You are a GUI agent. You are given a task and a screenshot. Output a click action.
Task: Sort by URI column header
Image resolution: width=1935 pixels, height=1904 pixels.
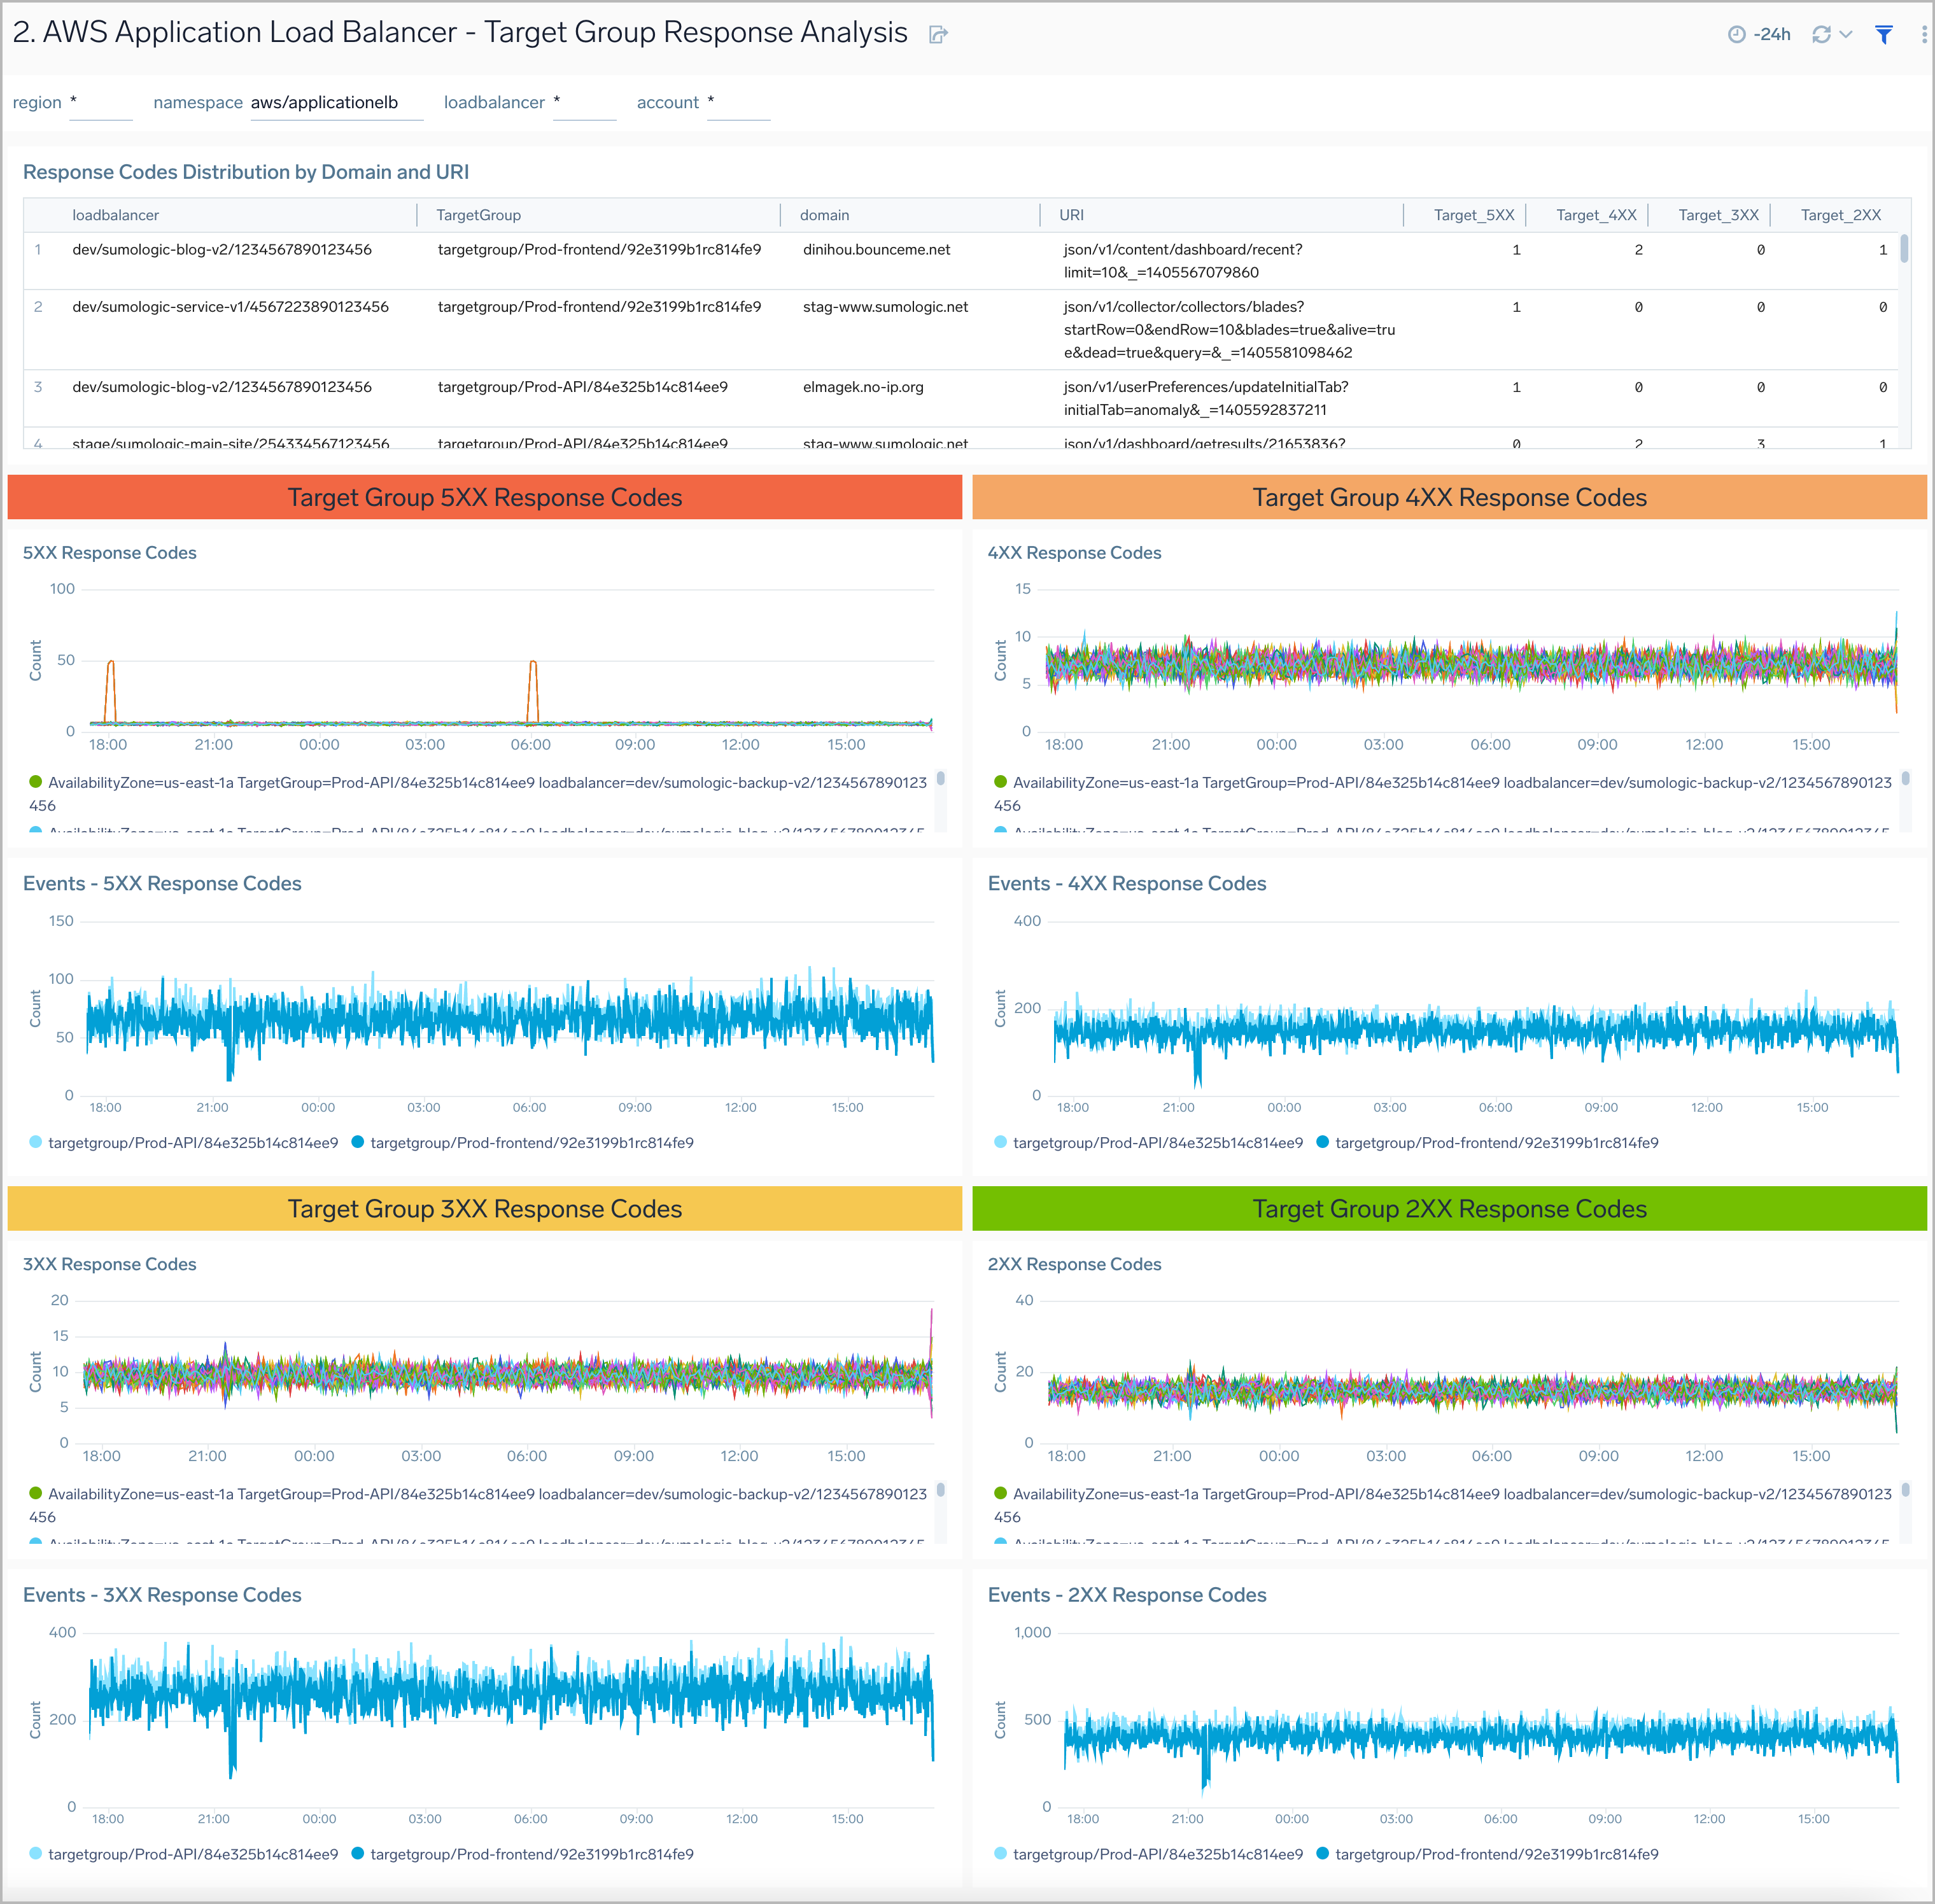pyautogui.click(x=1071, y=215)
